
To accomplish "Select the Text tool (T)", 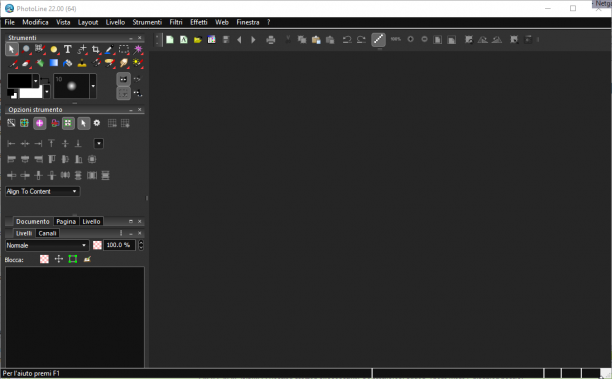I will coord(68,49).
